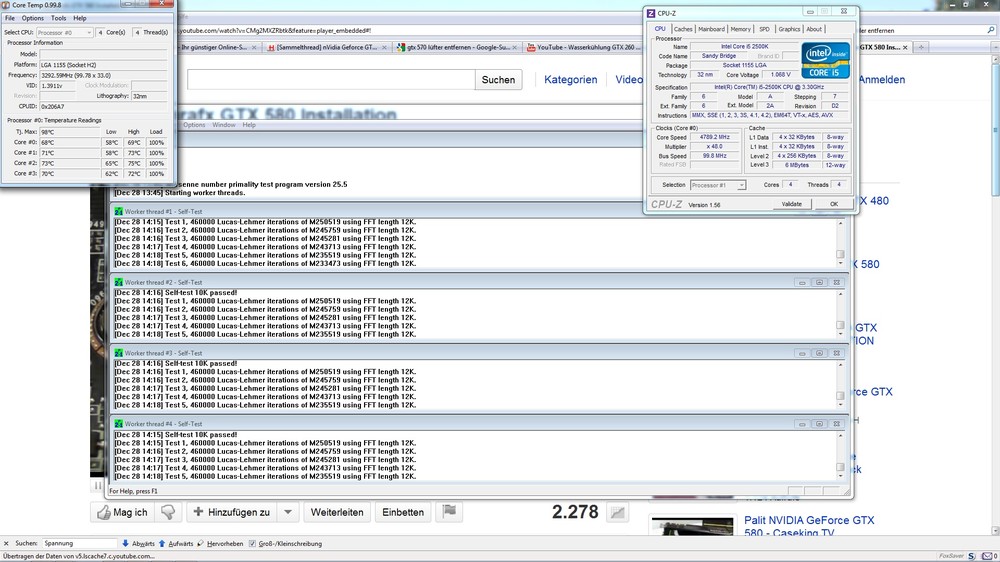Click the flag report icon
Screen dimensions: 1000x562
pos(449,512)
